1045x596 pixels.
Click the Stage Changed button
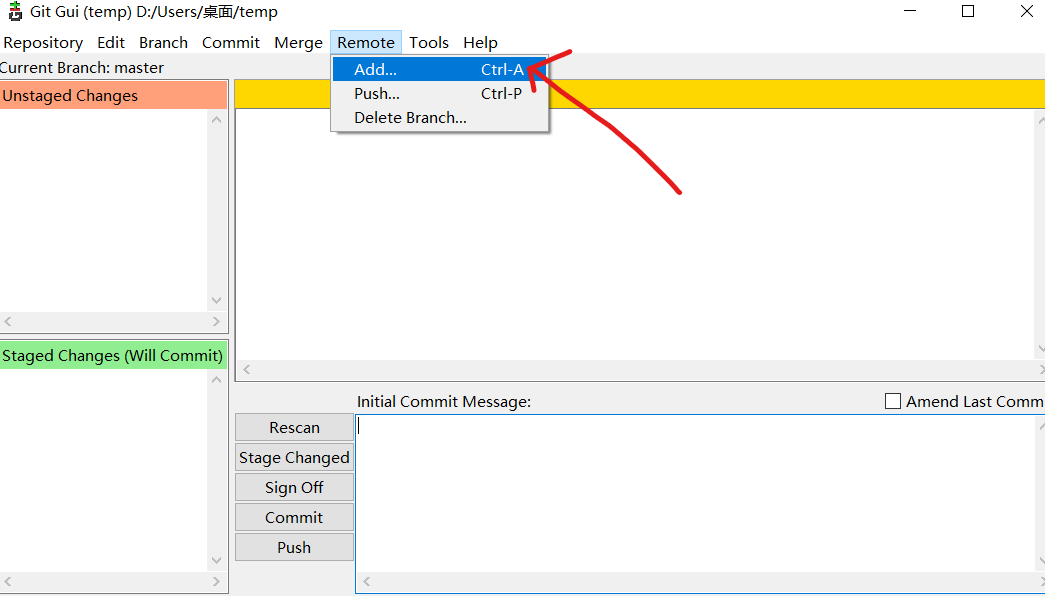coord(295,457)
